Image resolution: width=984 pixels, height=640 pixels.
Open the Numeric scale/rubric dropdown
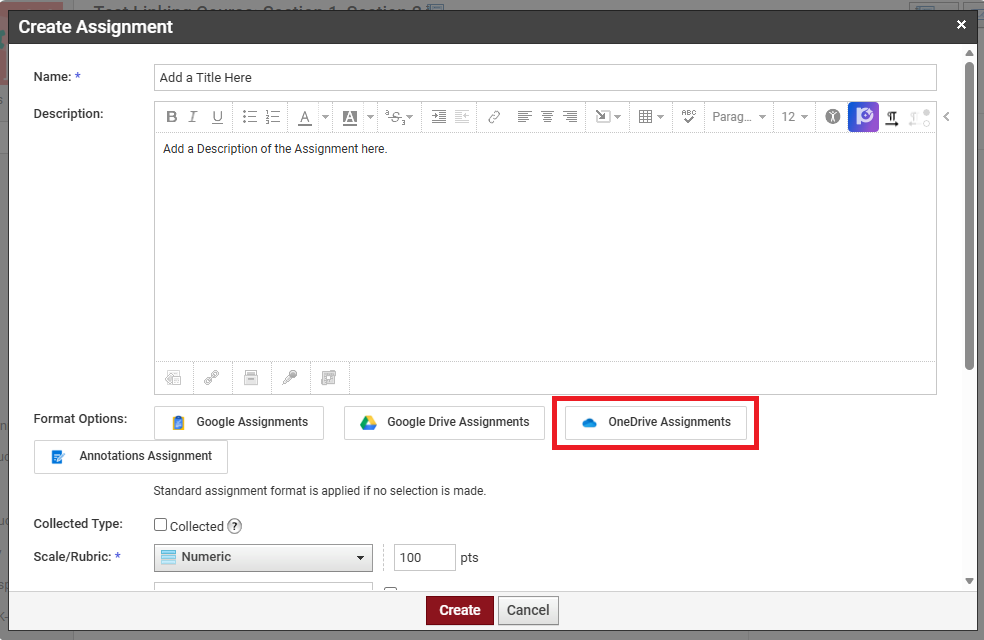pyautogui.click(x=263, y=557)
